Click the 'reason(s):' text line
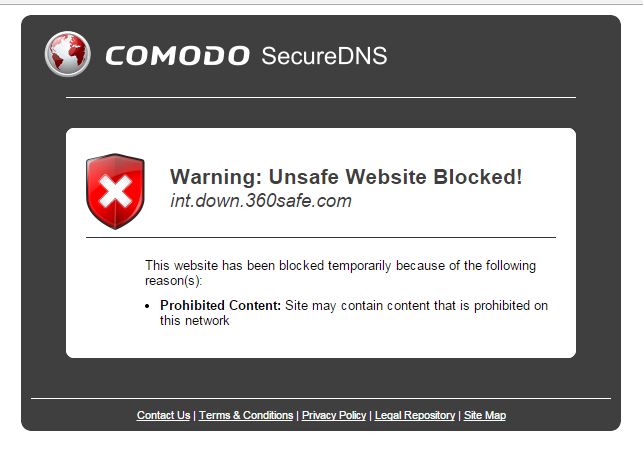This screenshot has width=643, height=456. click(173, 281)
